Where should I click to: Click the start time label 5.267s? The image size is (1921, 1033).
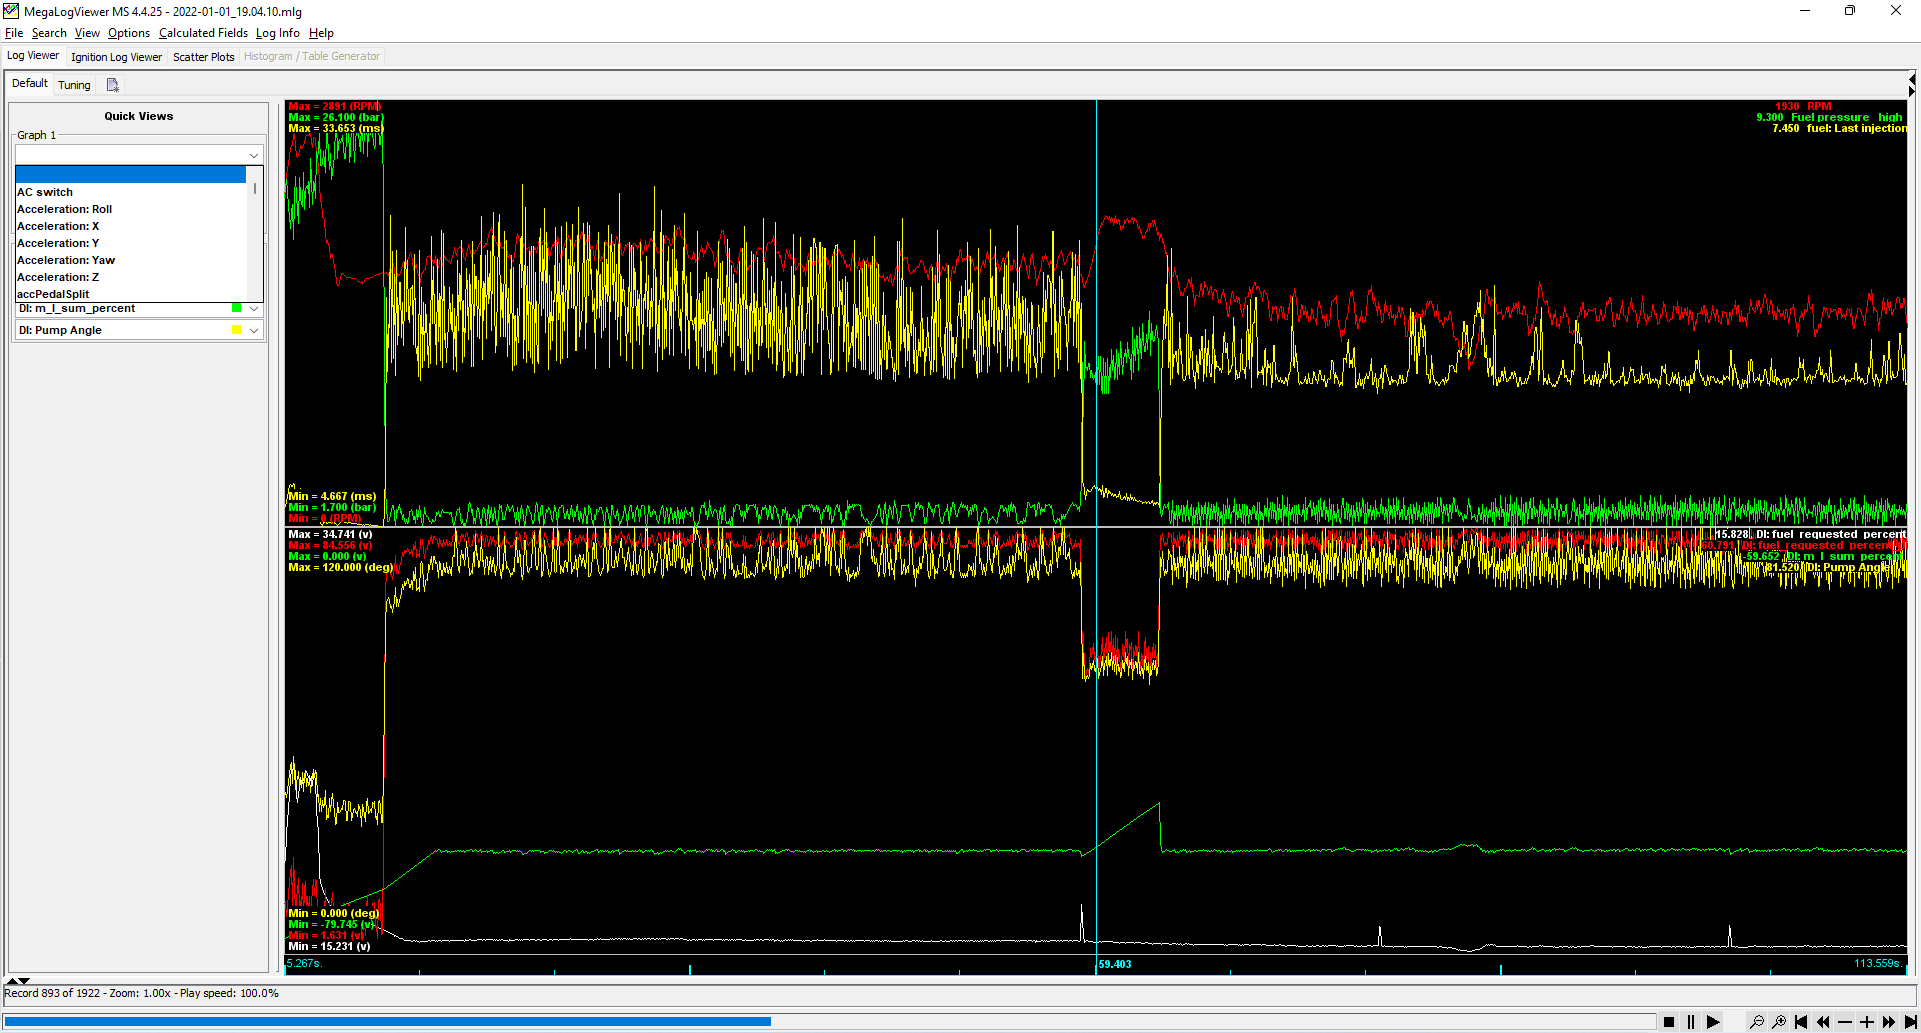(x=303, y=964)
